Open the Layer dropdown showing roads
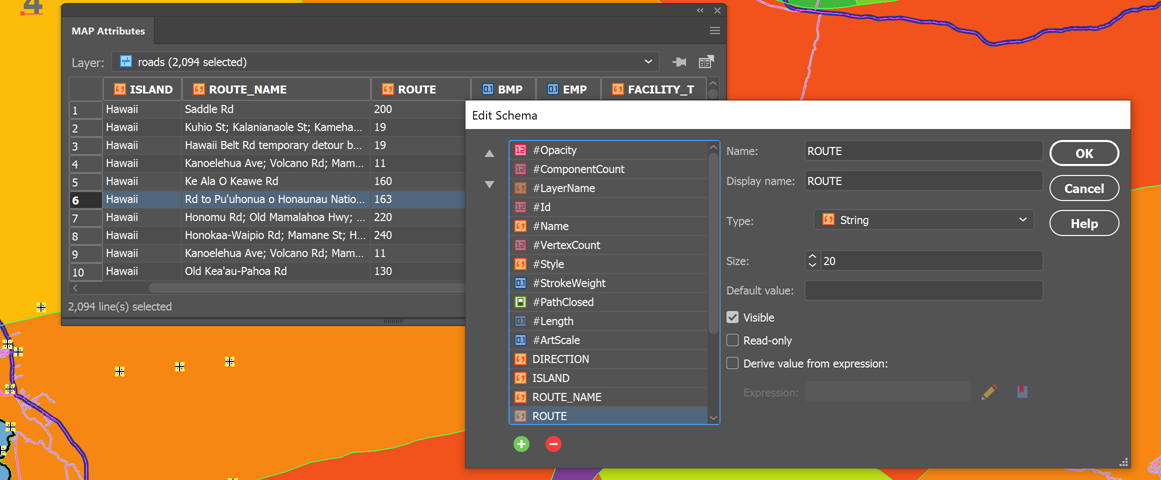This screenshot has height=480, width=1161. coord(385,61)
